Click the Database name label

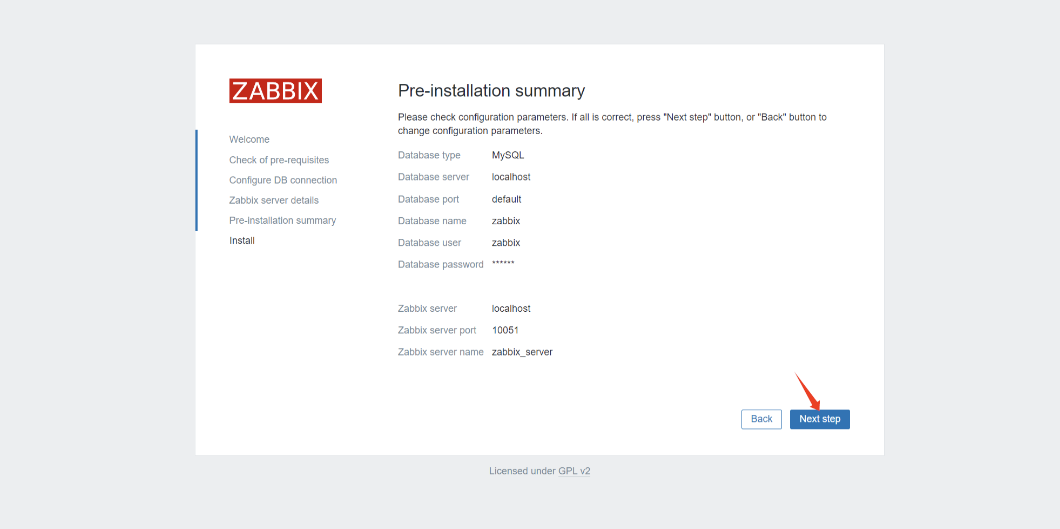432,221
